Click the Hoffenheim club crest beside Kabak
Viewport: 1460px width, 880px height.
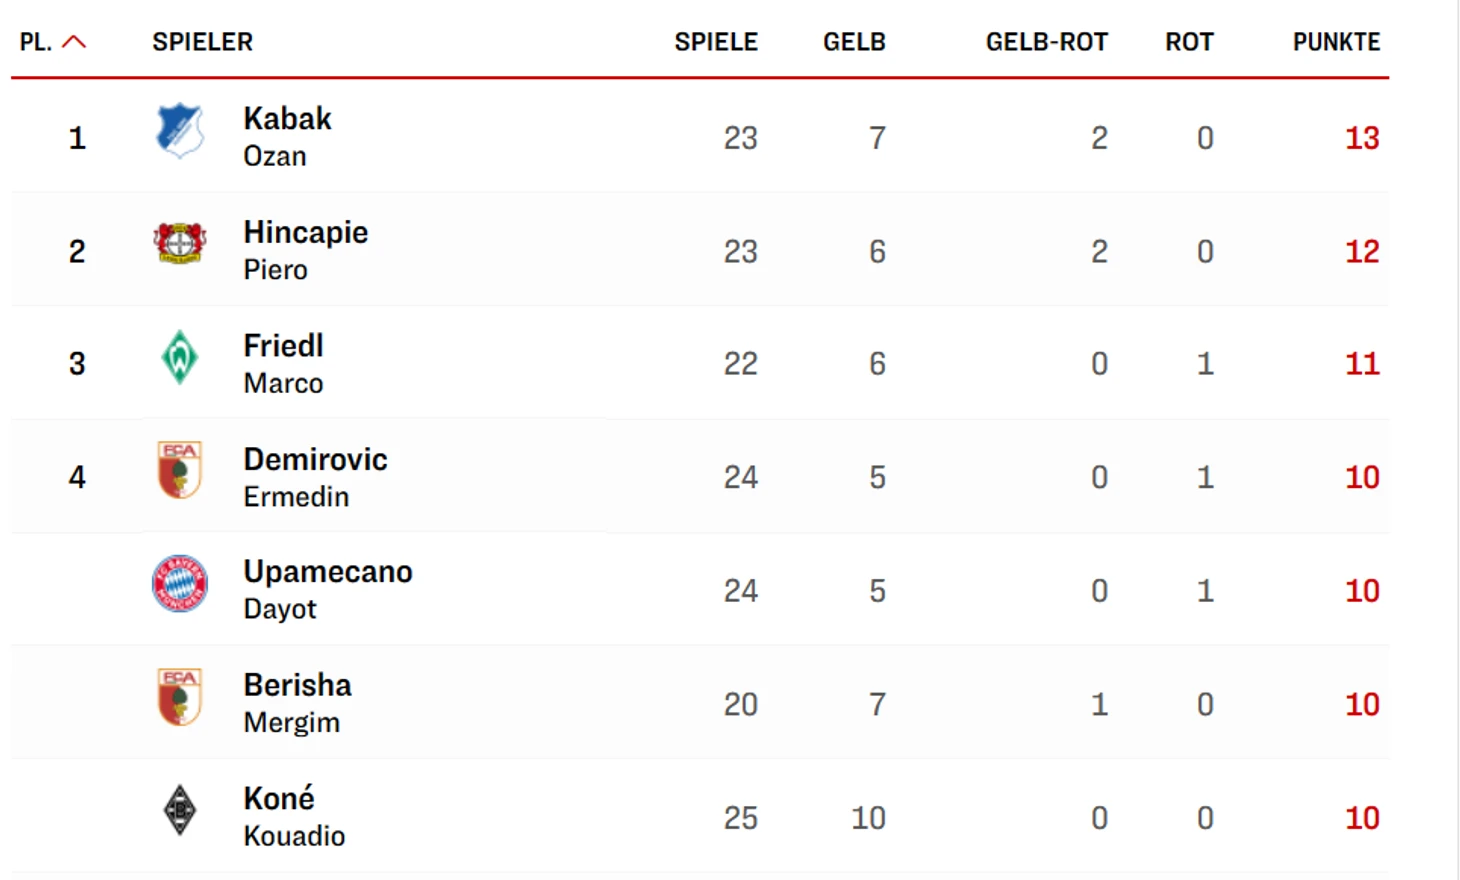coord(180,131)
